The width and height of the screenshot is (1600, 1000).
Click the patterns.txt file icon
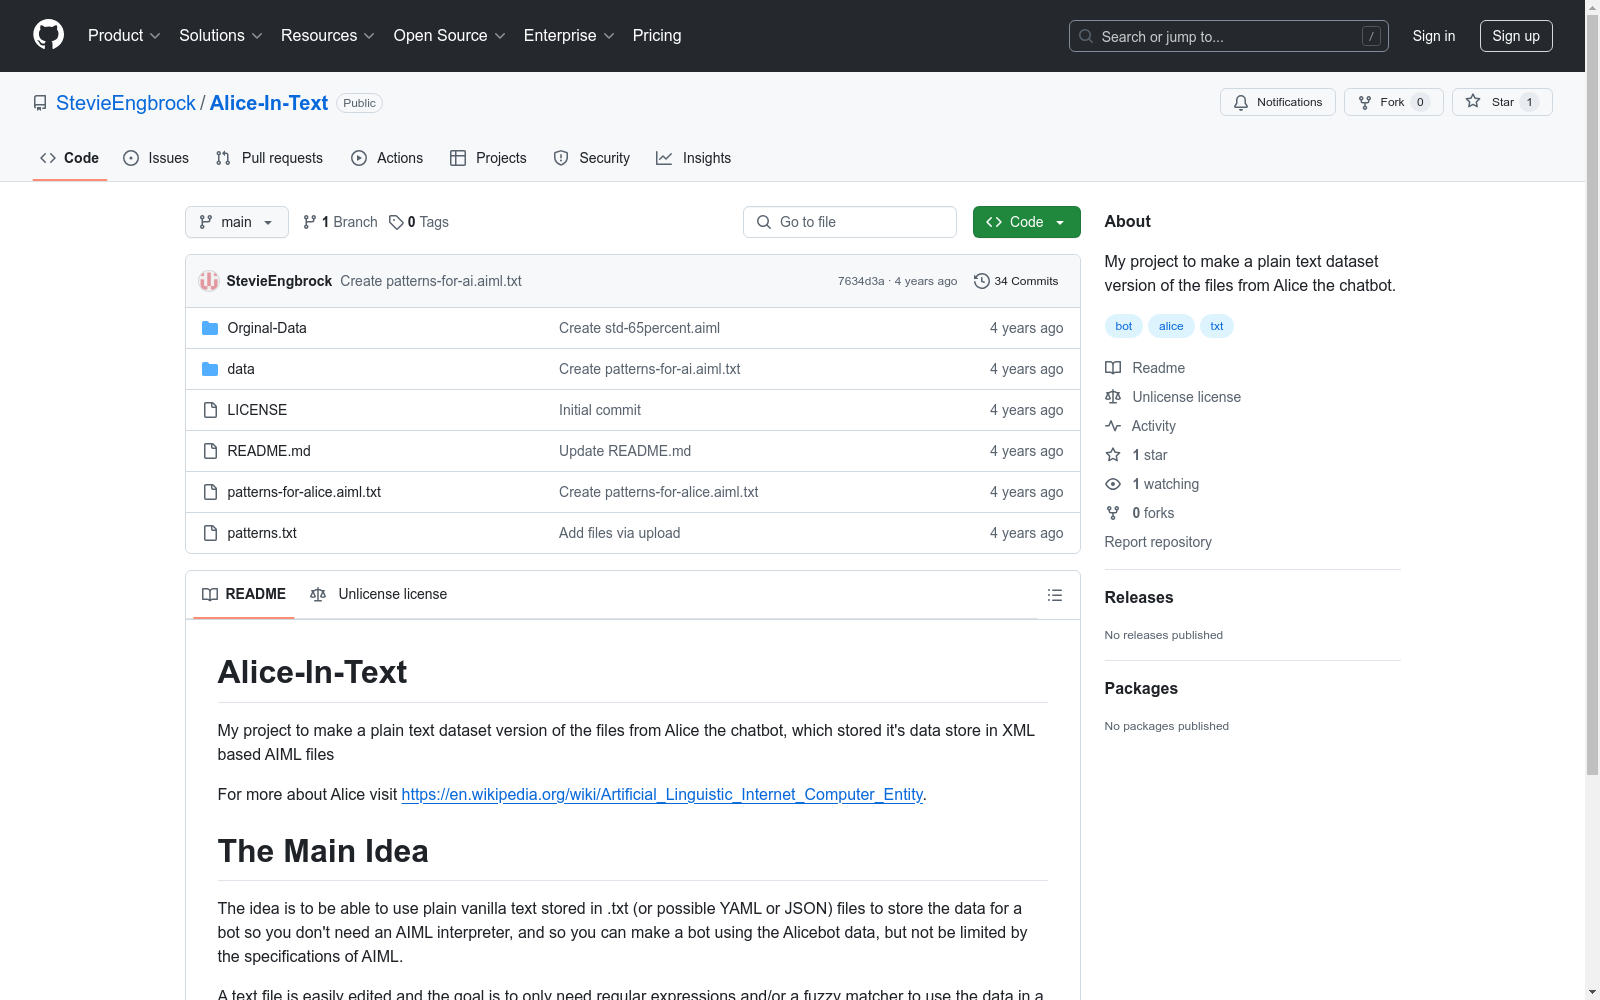[210, 533]
